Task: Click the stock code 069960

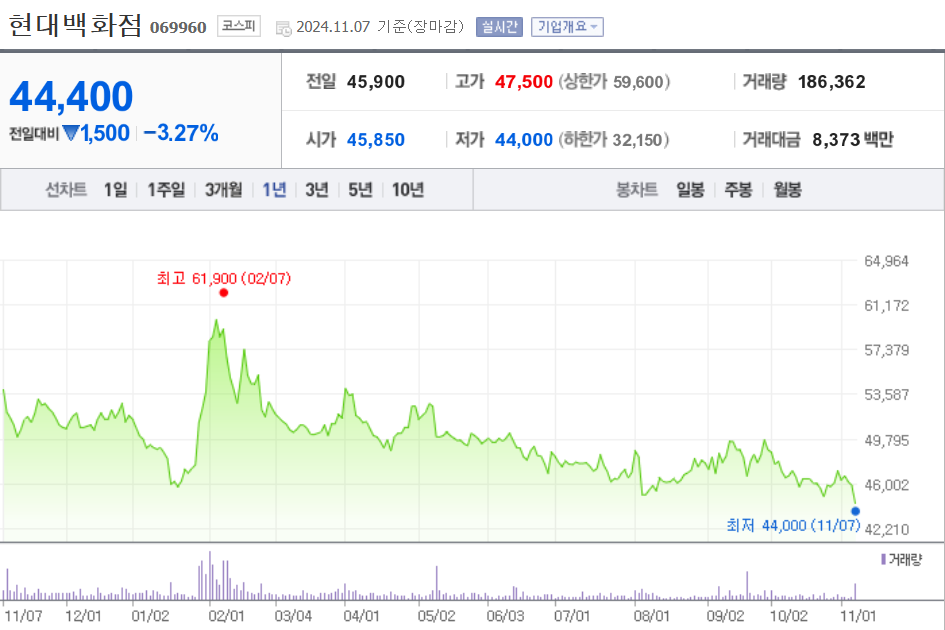Action: click(178, 28)
